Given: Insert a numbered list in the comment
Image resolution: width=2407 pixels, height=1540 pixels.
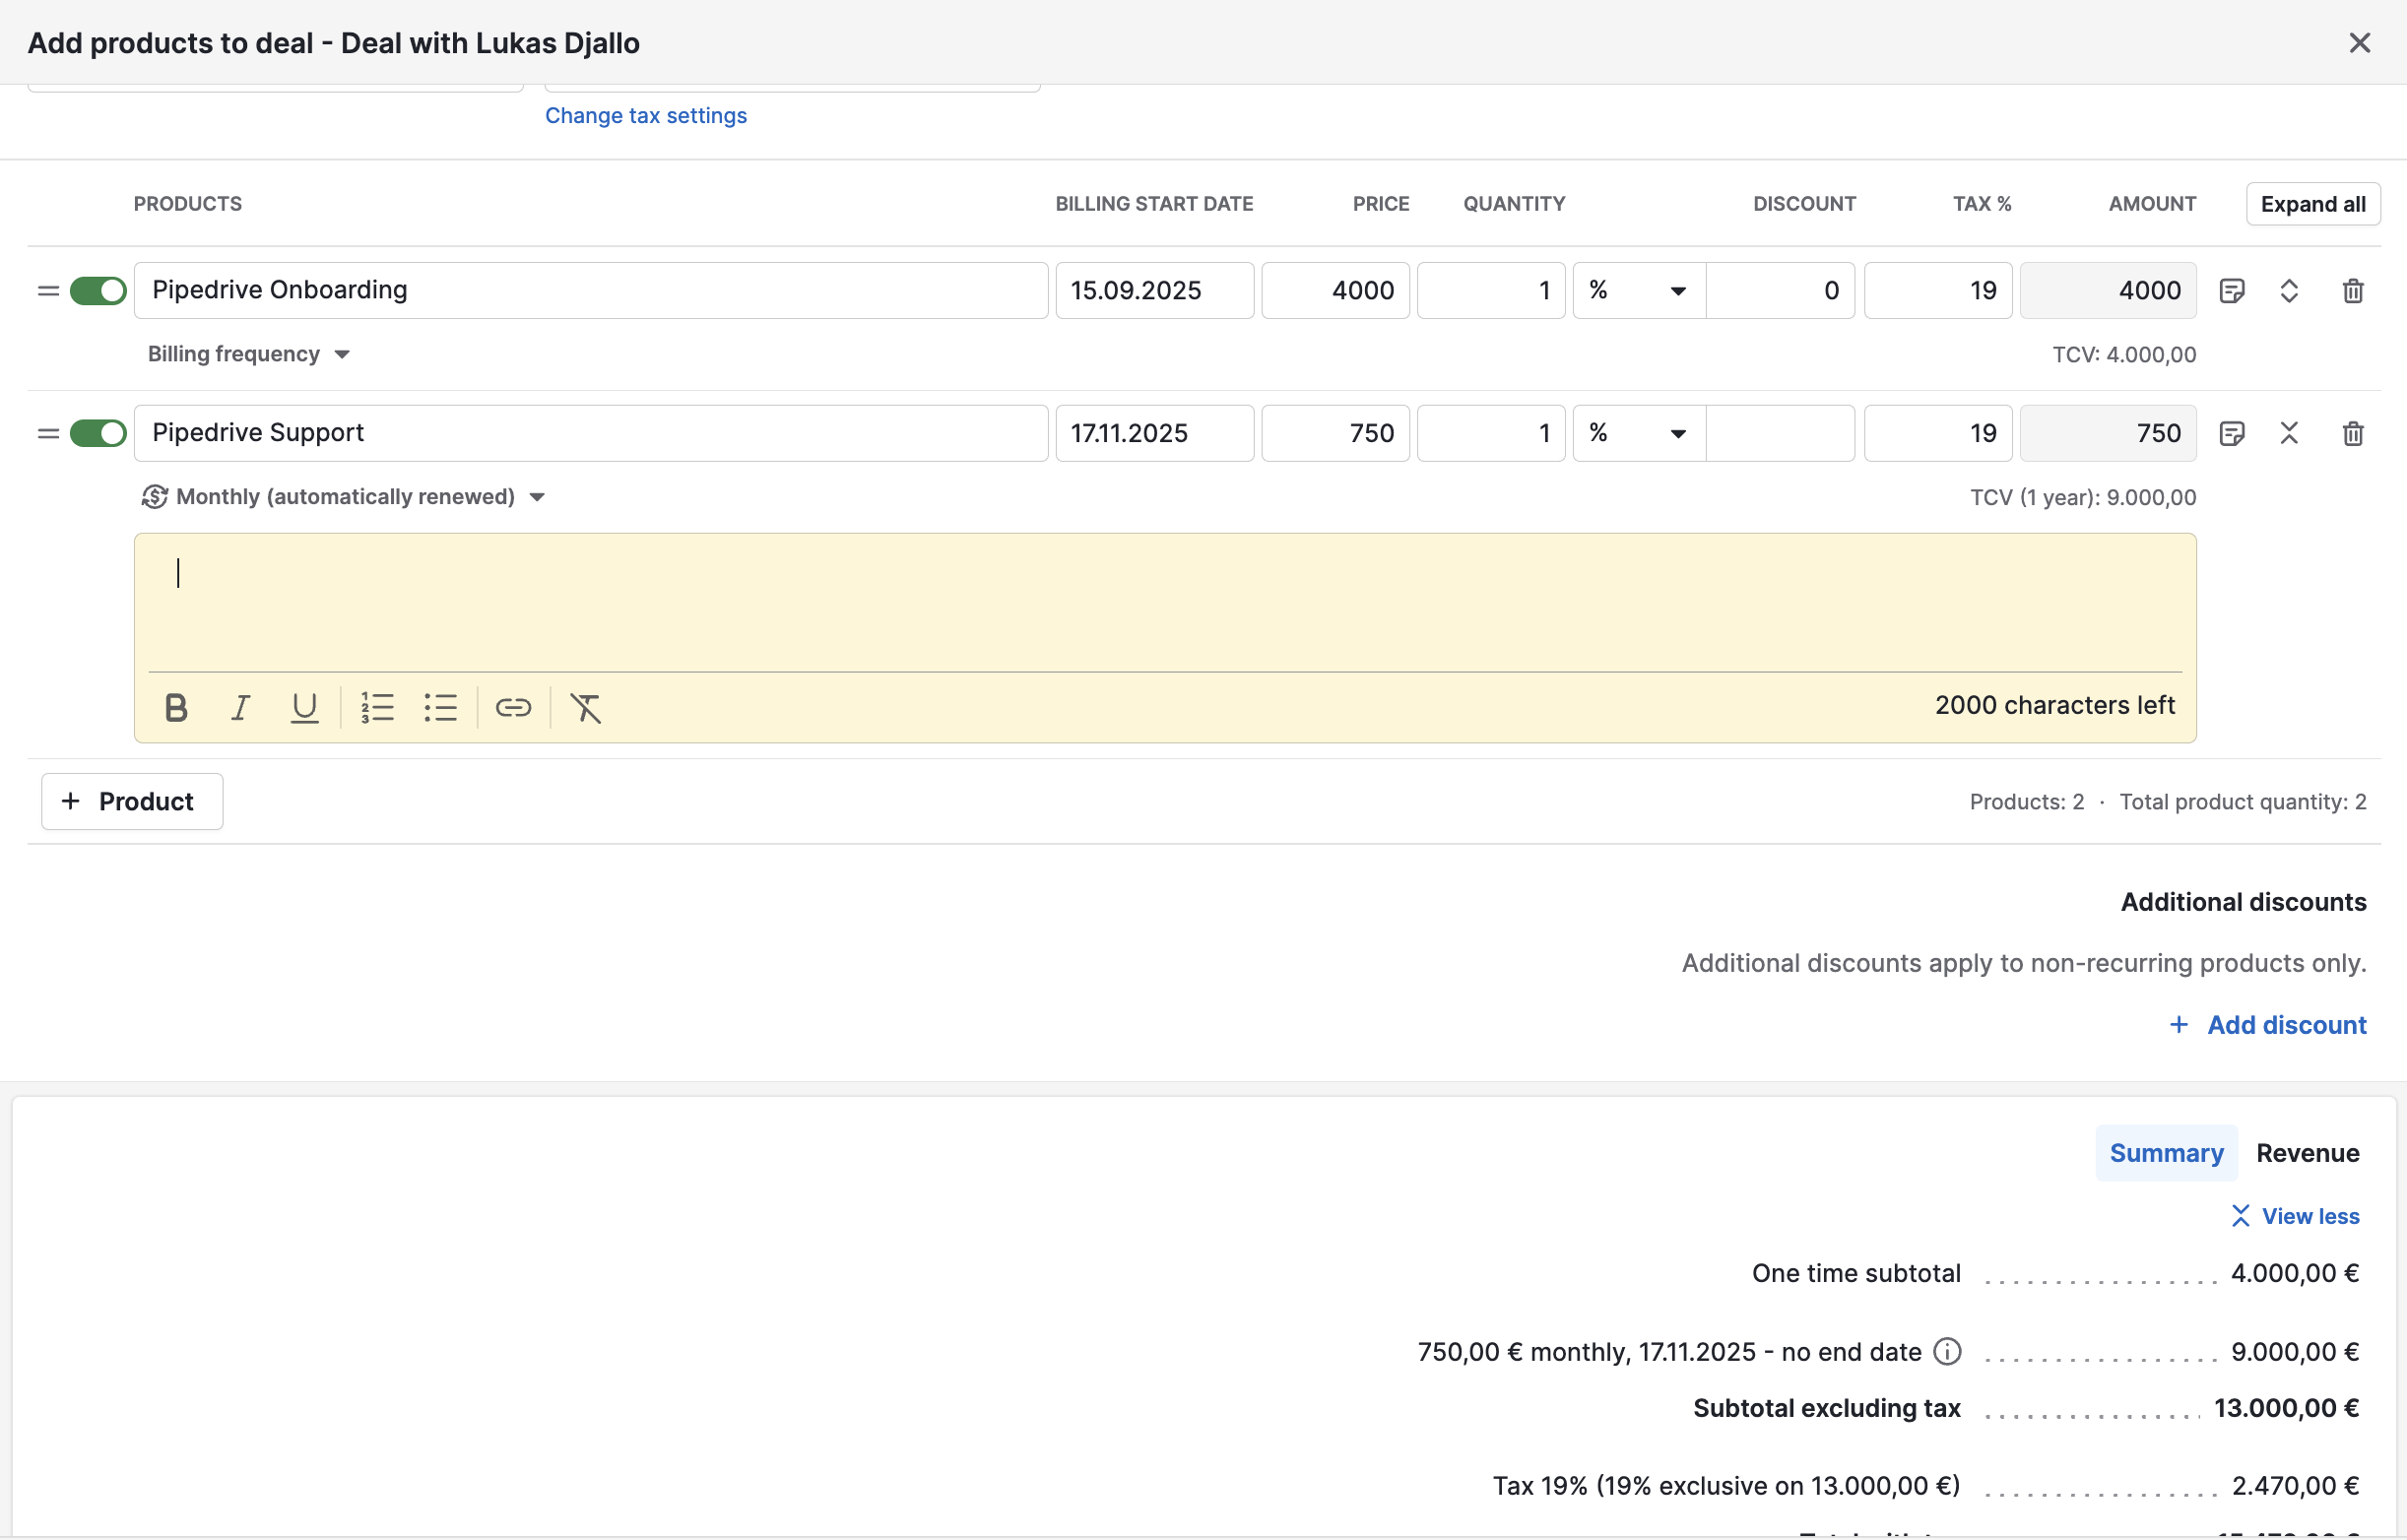Looking at the screenshot, I should 377,707.
